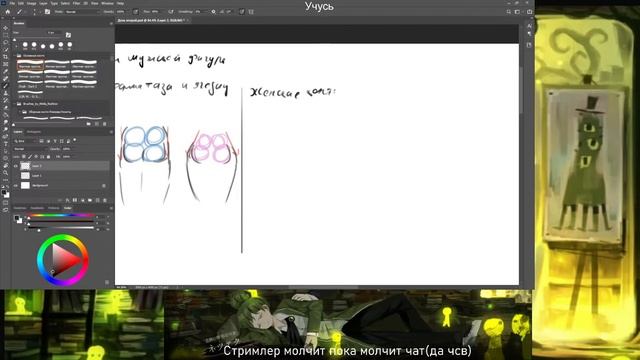Click the Brushes panel tab

tap(19, 23)
